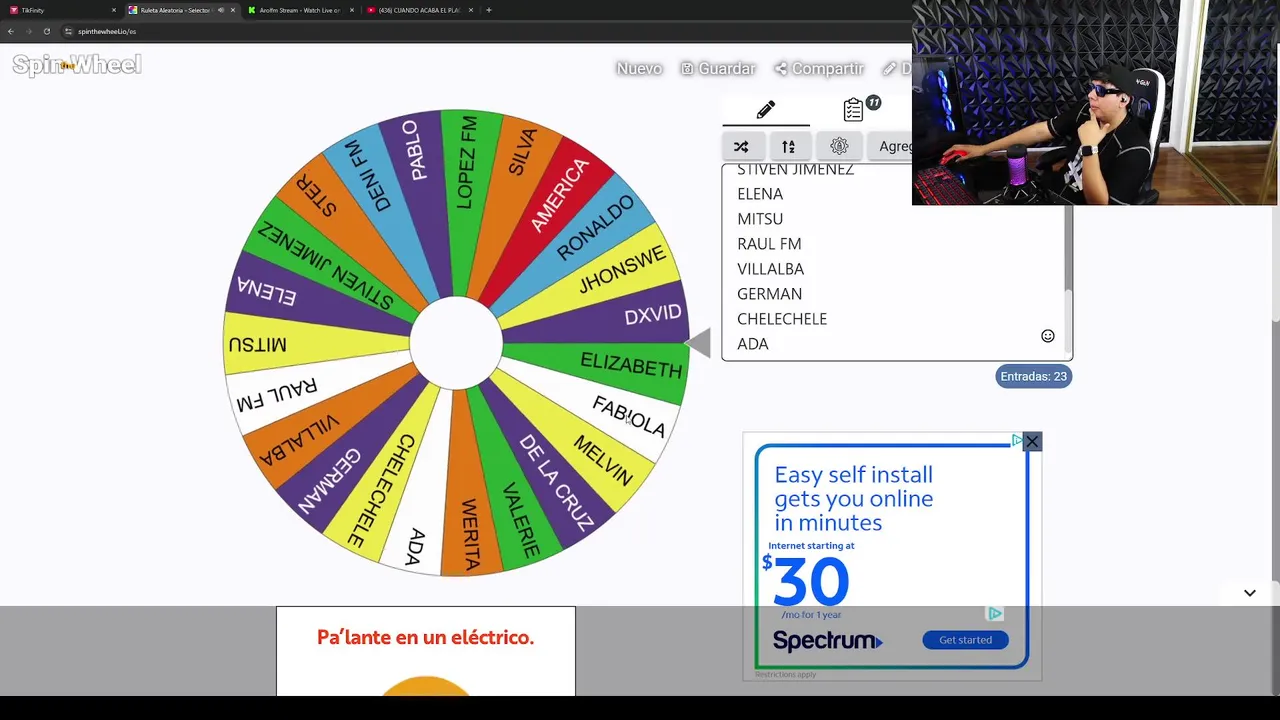
Task: Click GERMAN in the entries list
Action: (x=769, y=294)
